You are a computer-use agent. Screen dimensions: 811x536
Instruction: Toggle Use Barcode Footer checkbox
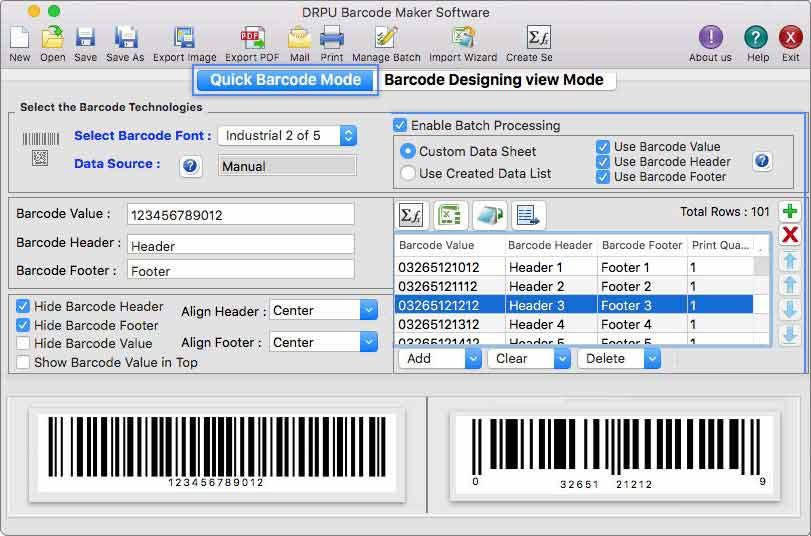tap(603, 177)
